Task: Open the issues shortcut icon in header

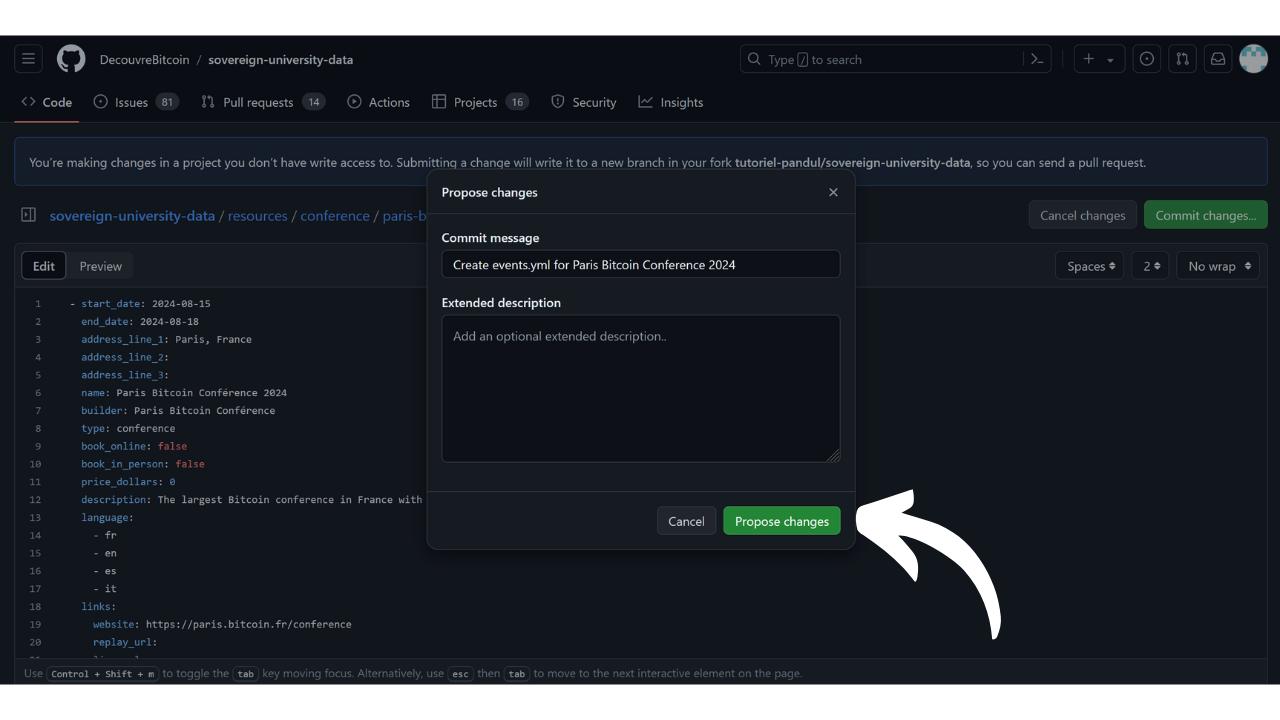Action: 1147,59
